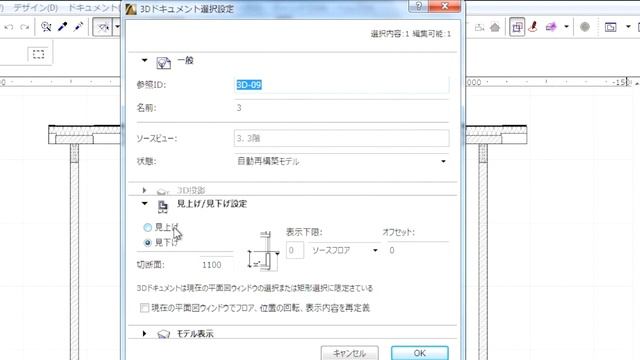Click the OK button
The height and width of the screenshot is (360, 640).
(420, 353)
